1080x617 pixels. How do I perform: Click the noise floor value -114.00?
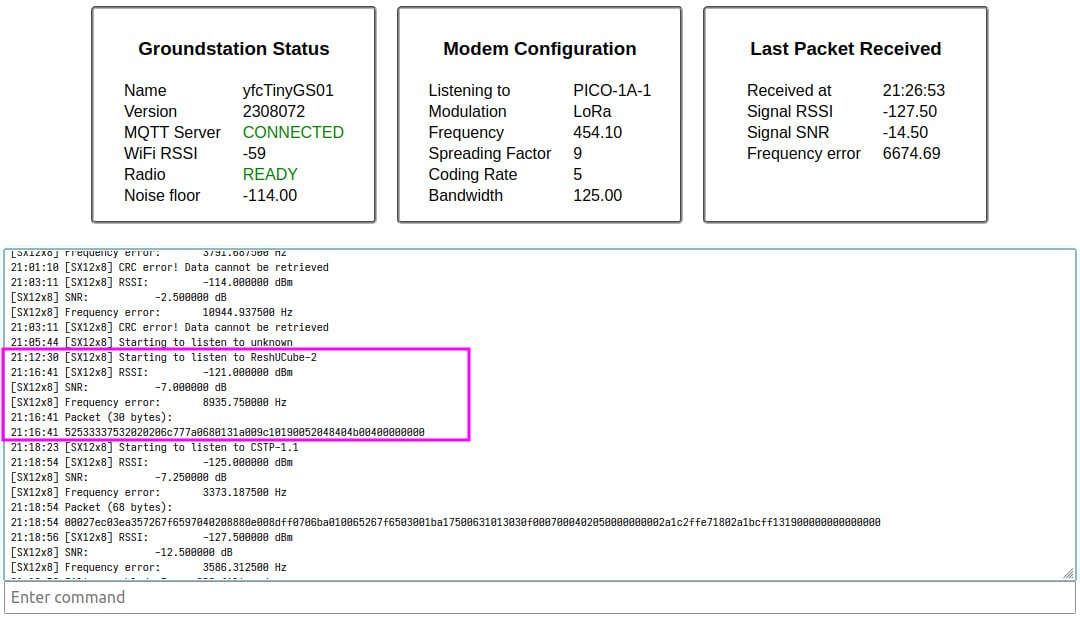click(x=269, y=195)
